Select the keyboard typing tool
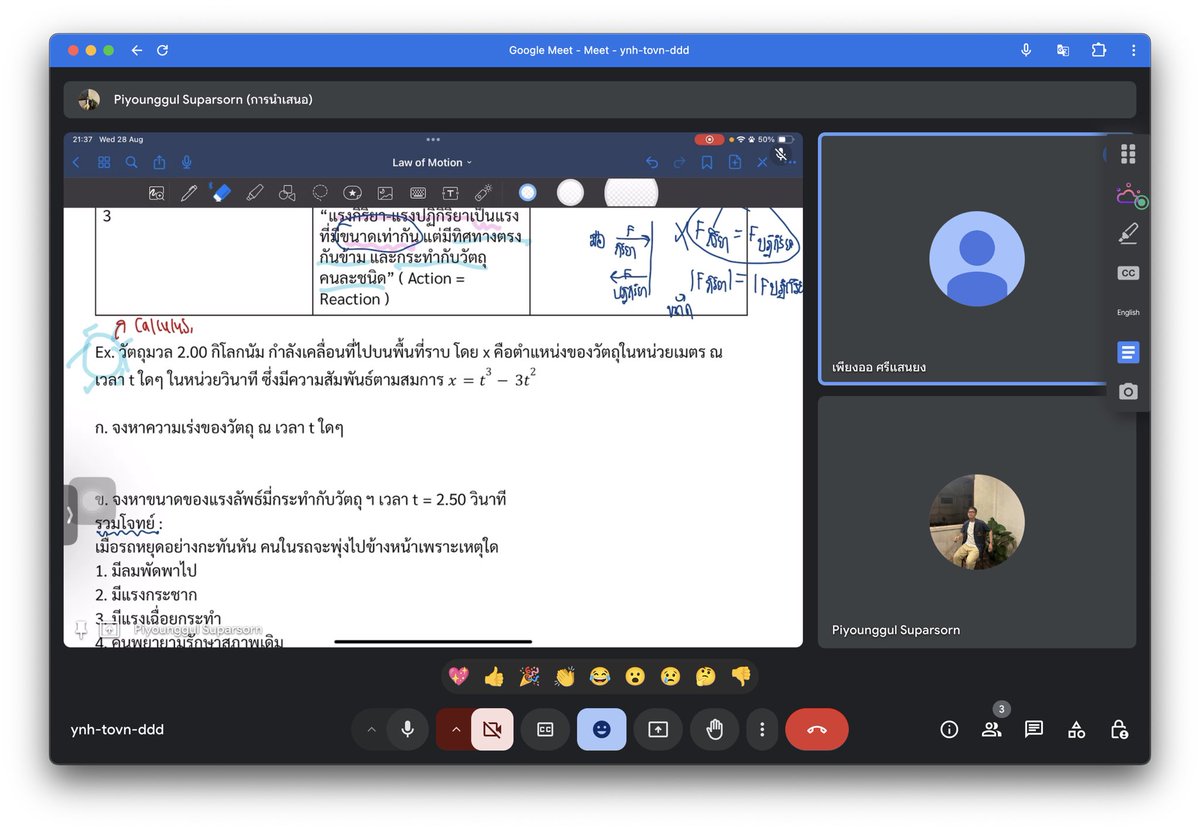 click(x=418, y=193)
